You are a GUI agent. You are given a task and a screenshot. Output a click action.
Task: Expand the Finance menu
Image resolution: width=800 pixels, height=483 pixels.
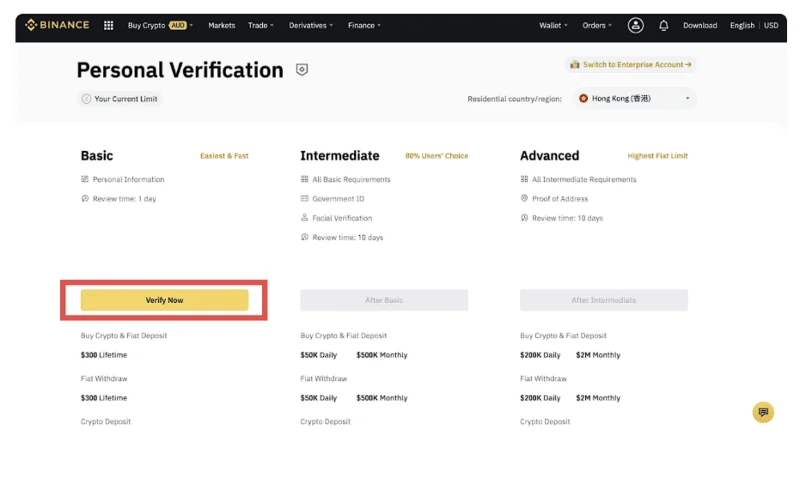point(364,25)
